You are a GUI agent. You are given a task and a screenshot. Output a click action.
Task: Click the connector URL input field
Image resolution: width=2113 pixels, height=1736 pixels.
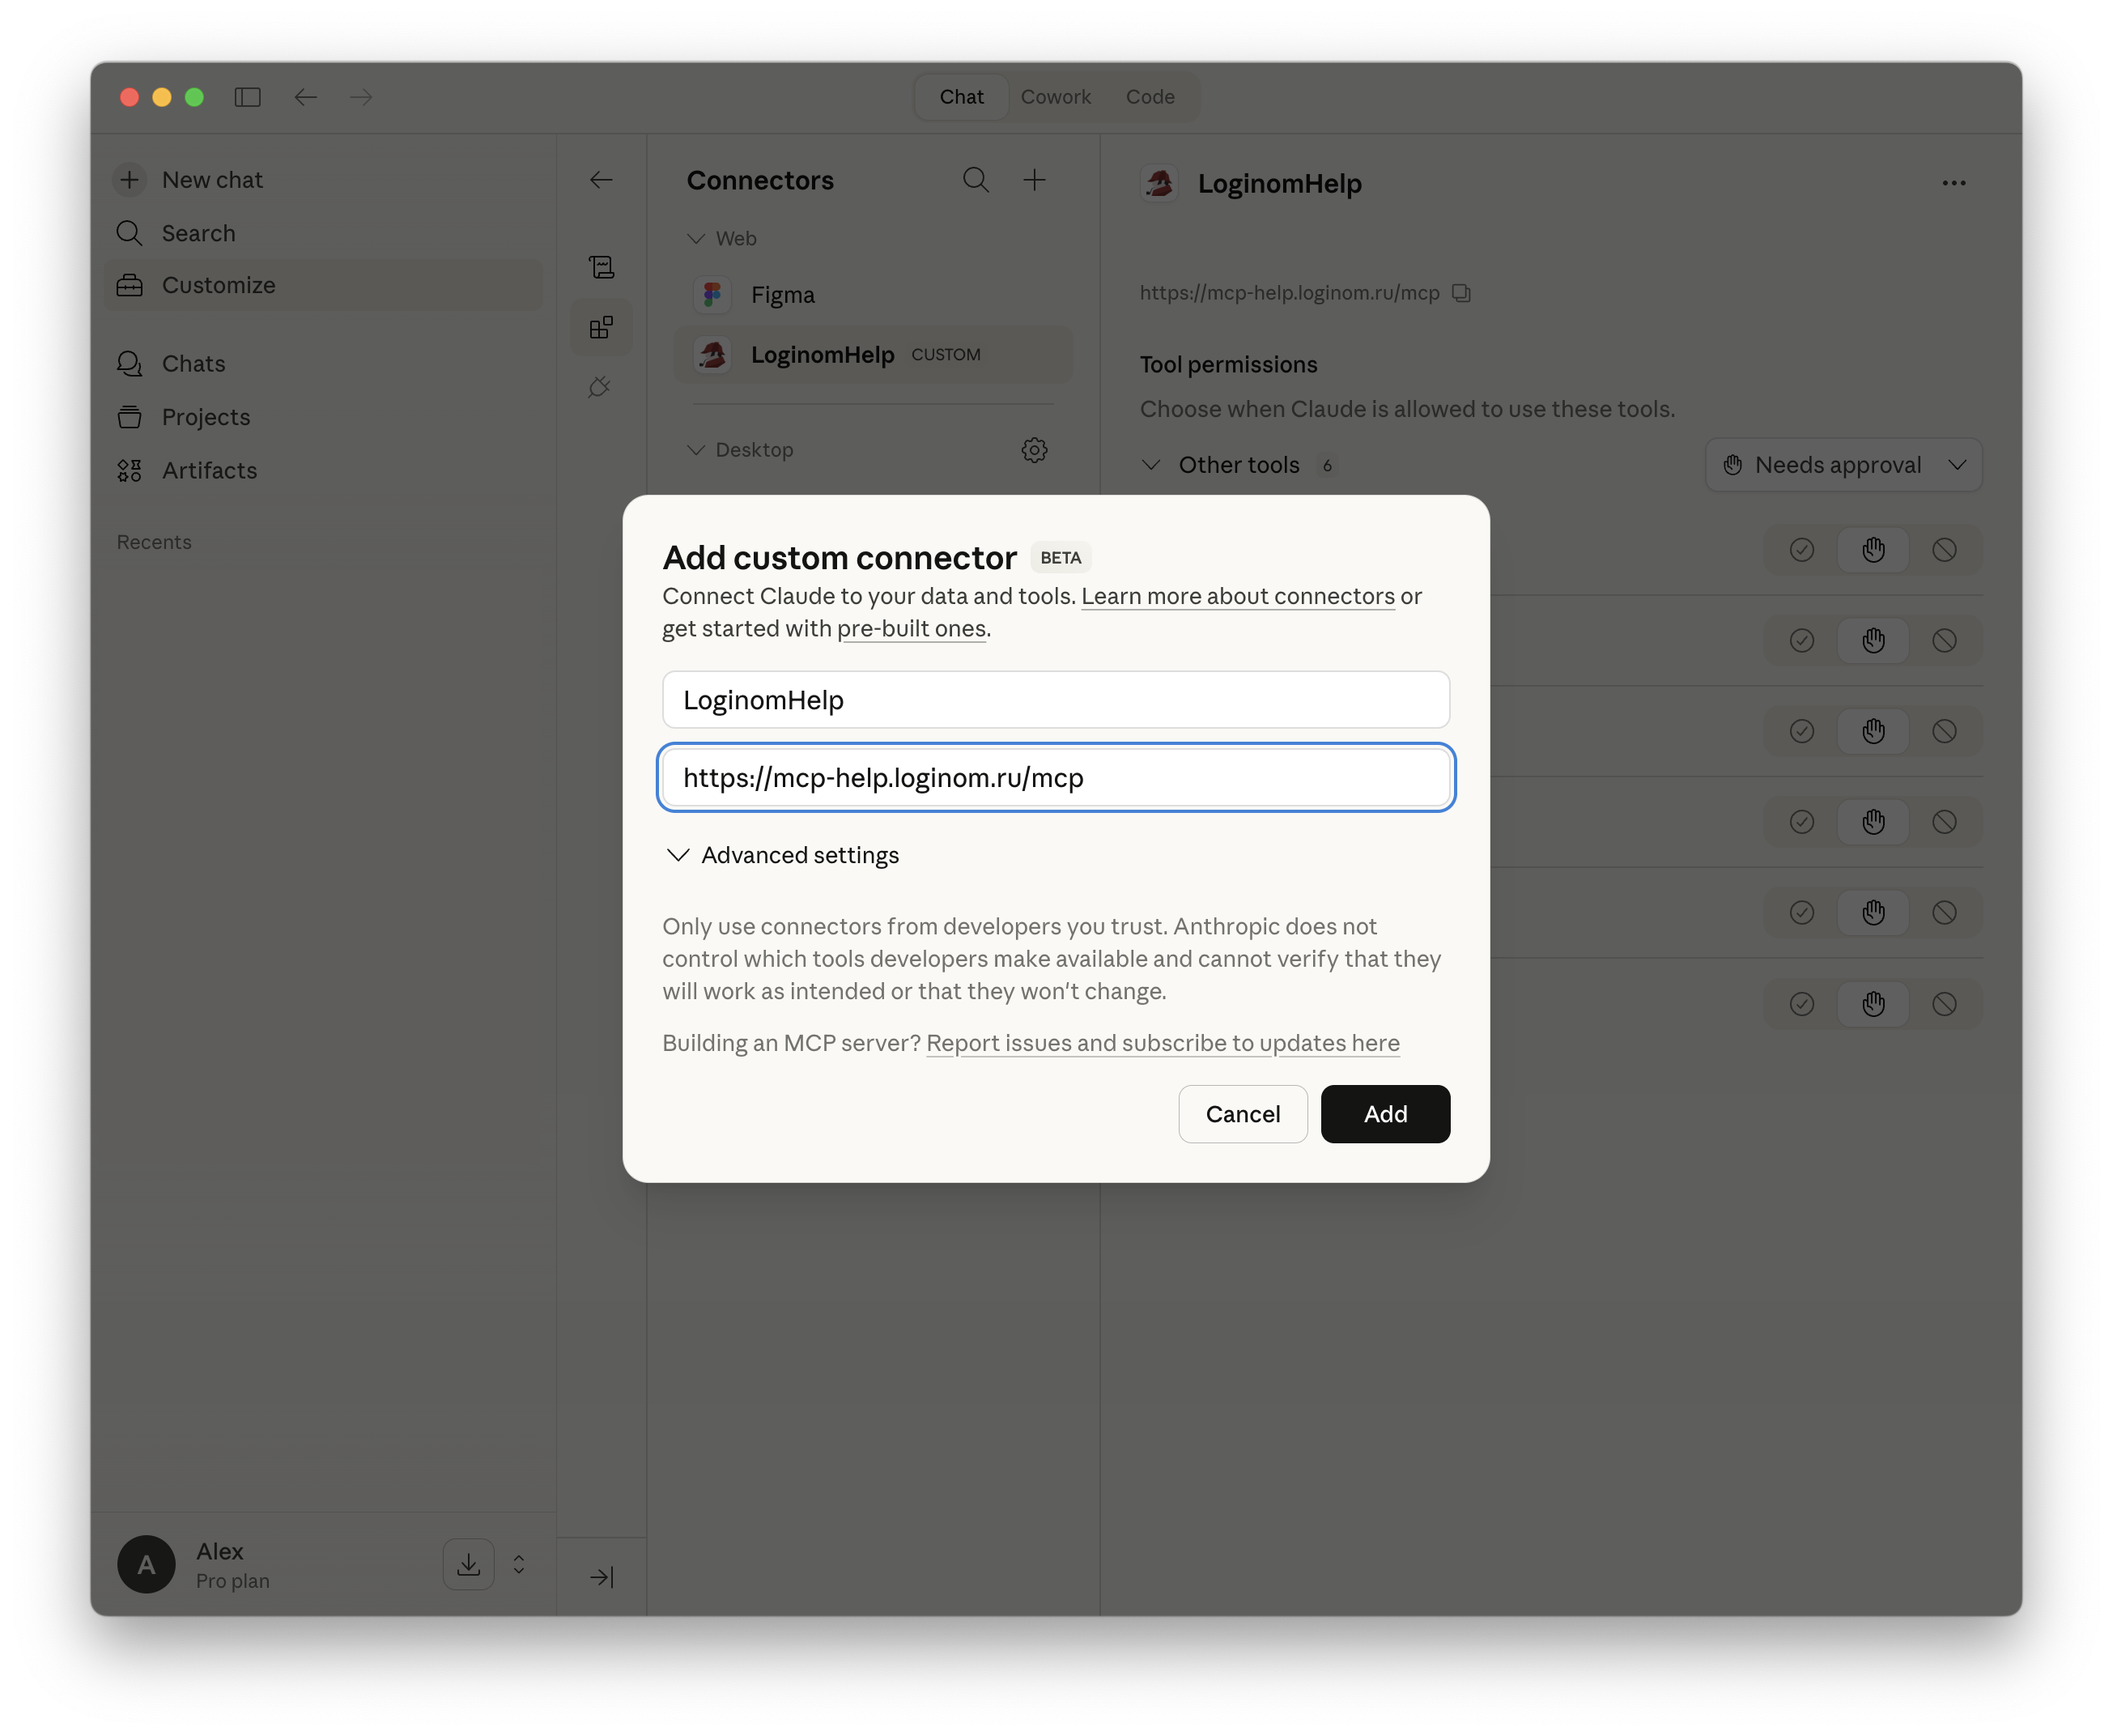tap(1055, 778)
